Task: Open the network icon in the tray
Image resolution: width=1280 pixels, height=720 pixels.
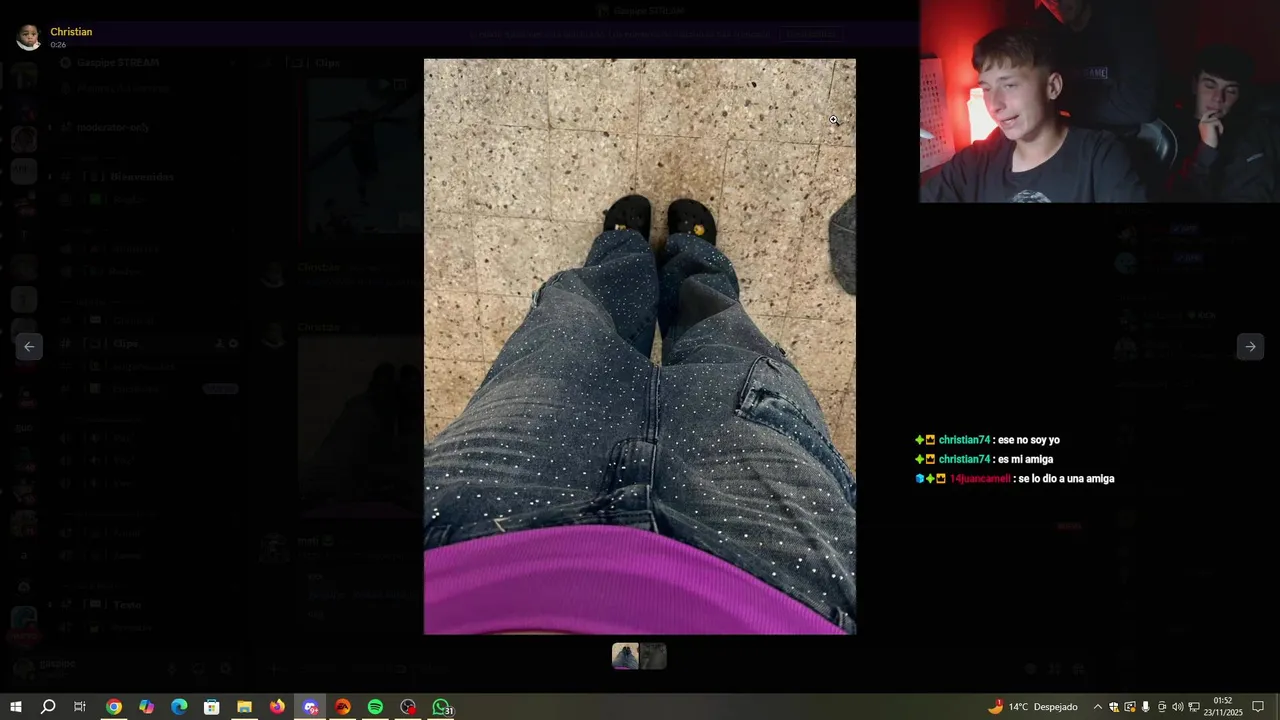Action: click(x=1194, y=707)
